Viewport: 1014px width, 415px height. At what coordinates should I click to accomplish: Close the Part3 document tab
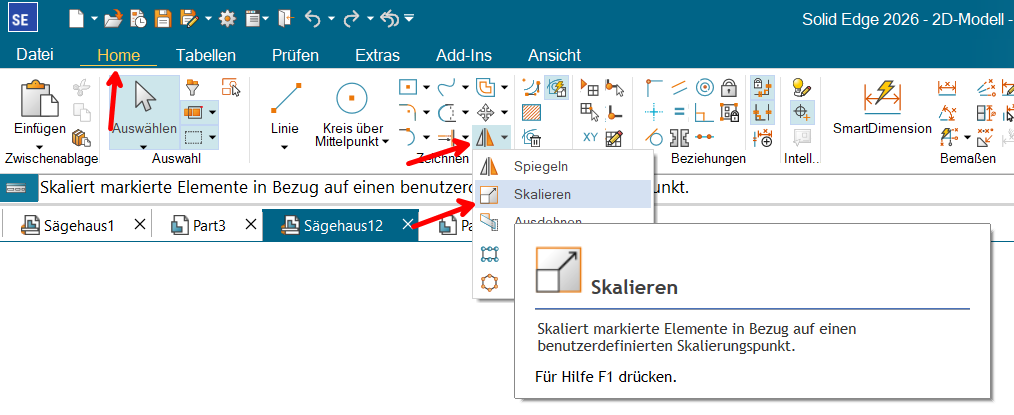tap(251, 225)
